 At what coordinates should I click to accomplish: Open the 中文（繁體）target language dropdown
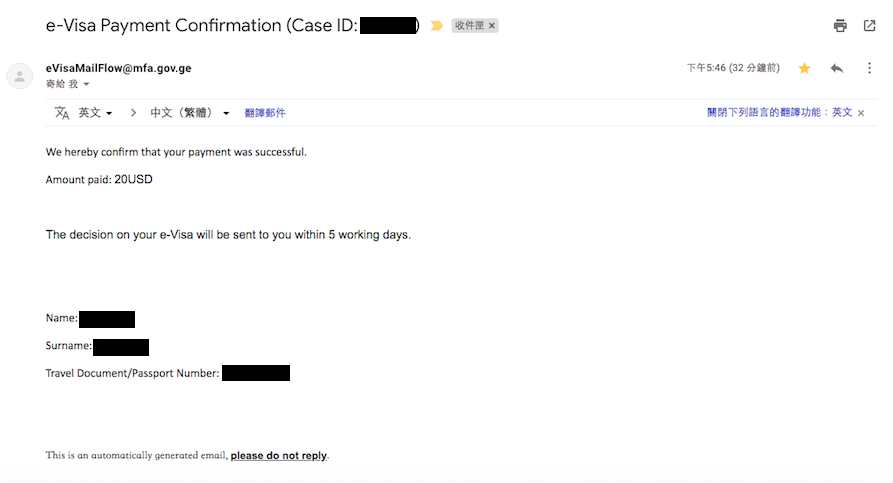190,113
